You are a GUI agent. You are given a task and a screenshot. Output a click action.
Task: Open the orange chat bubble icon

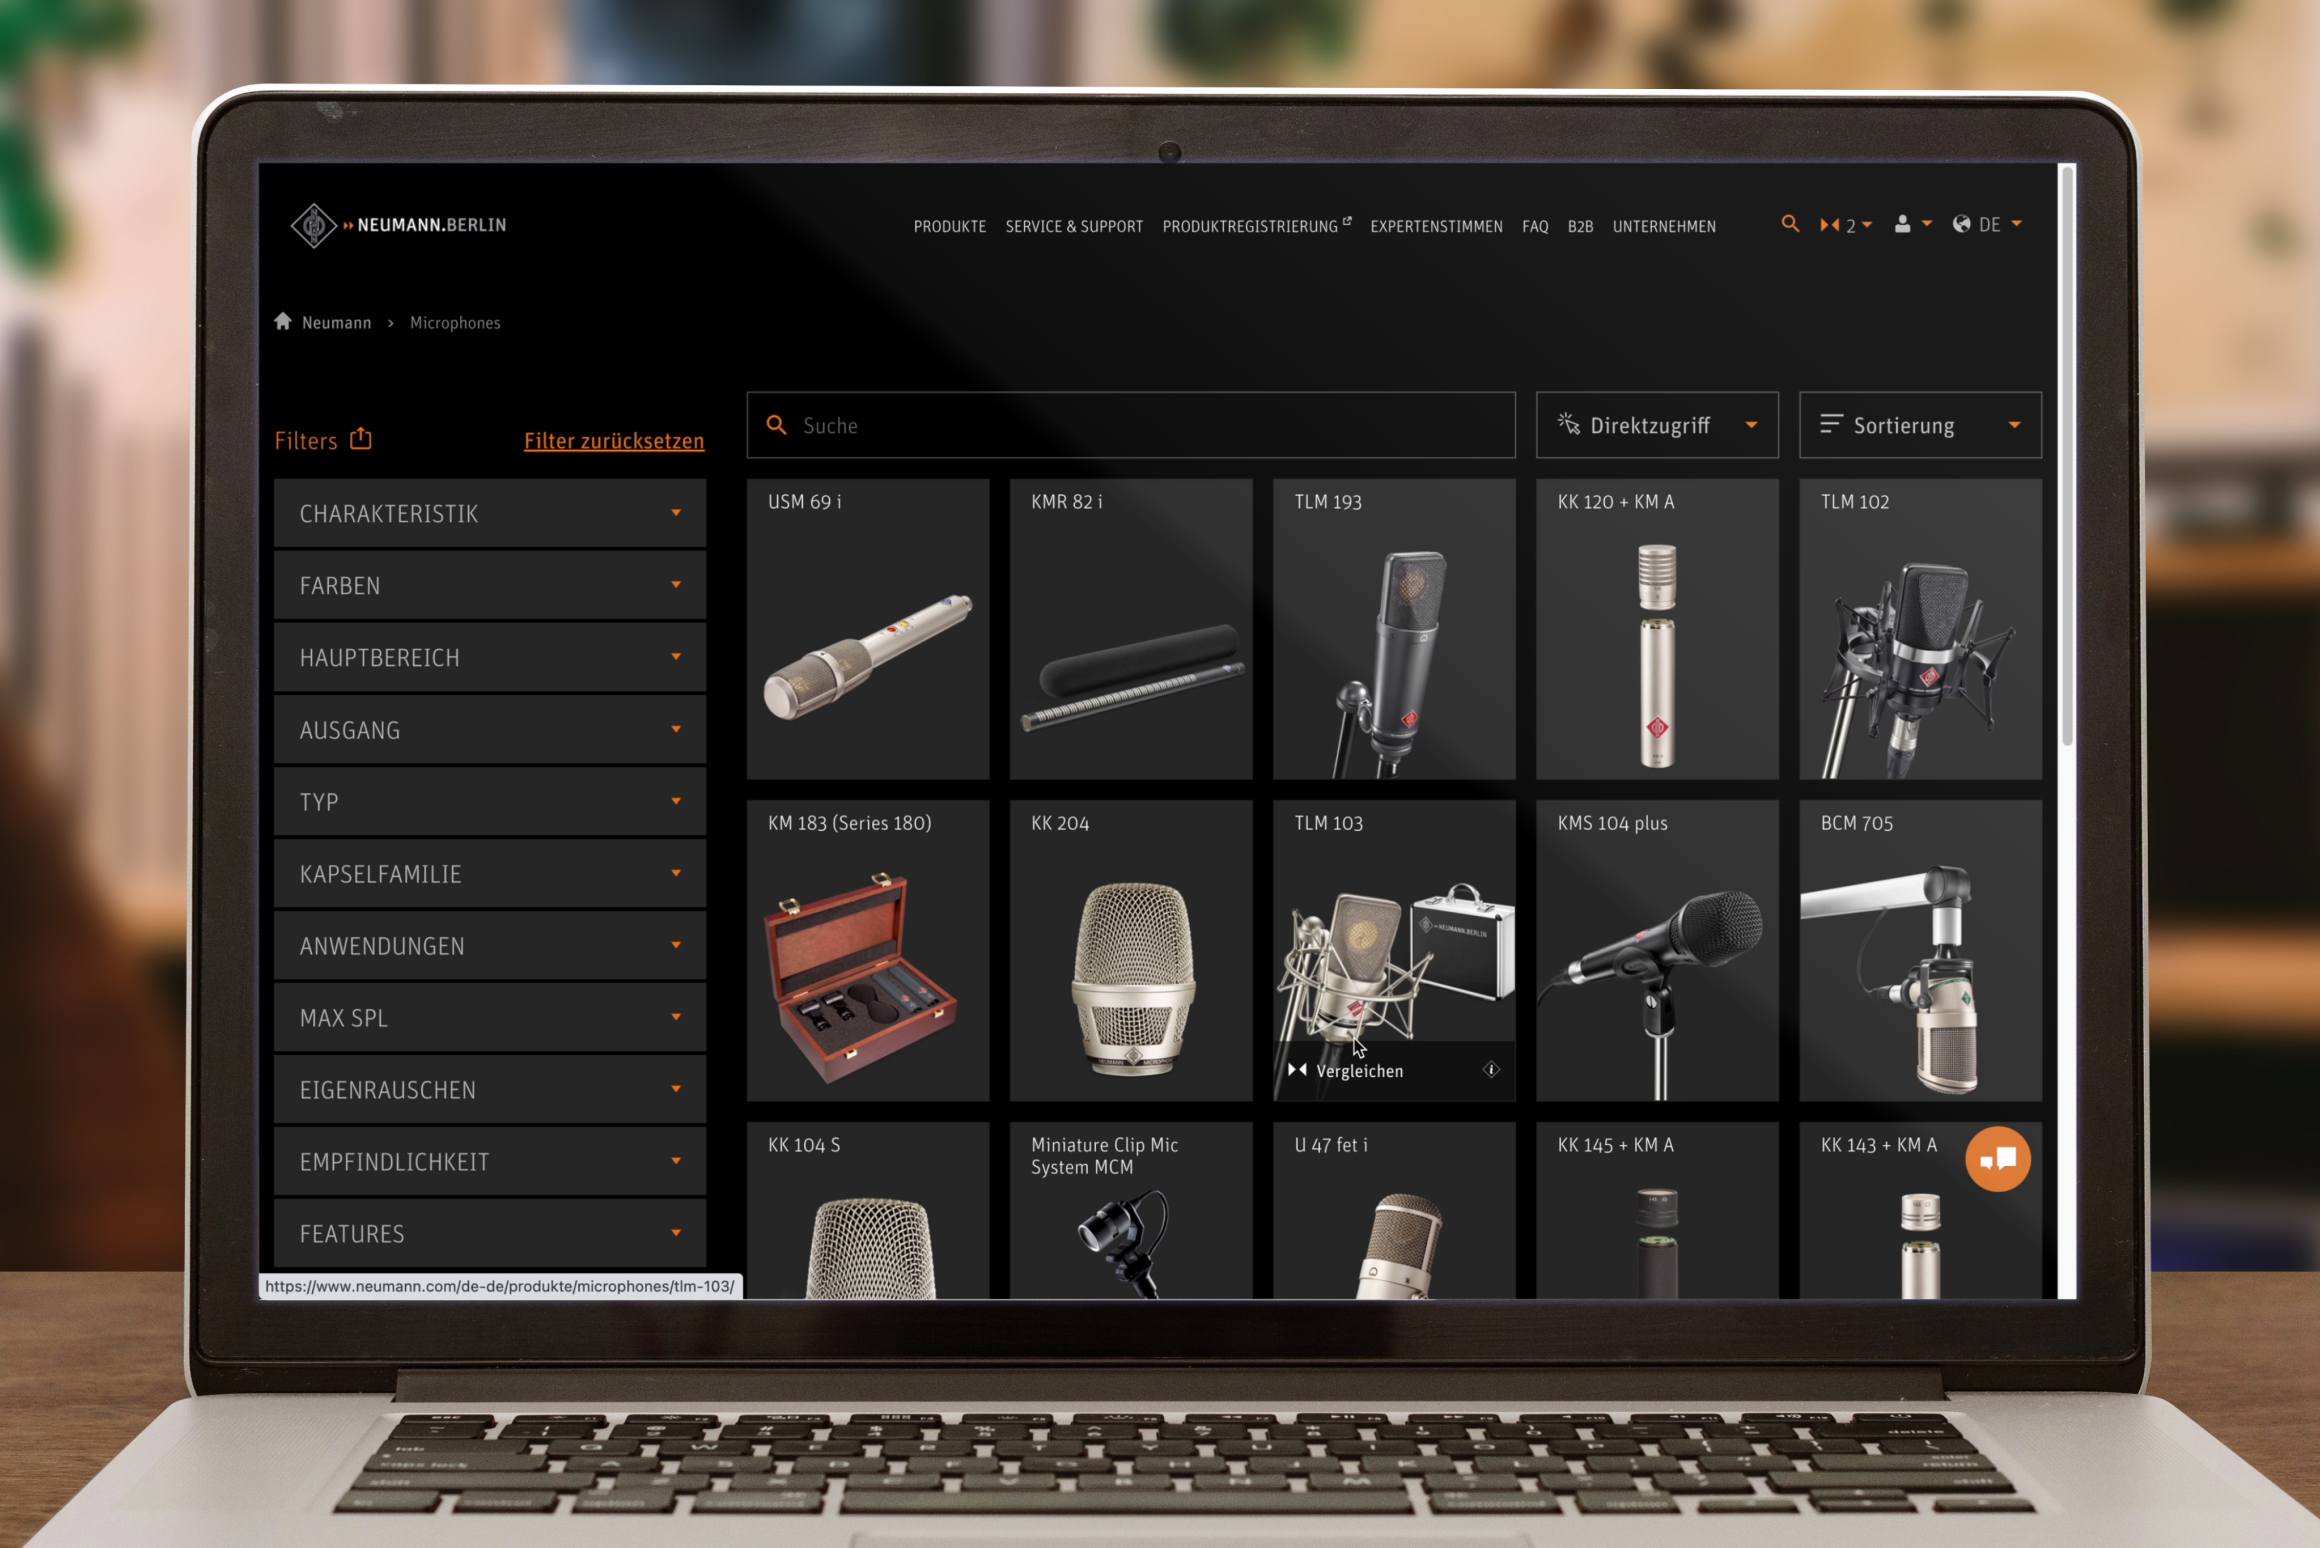pyautogui.click(x=1997, y=1159)
